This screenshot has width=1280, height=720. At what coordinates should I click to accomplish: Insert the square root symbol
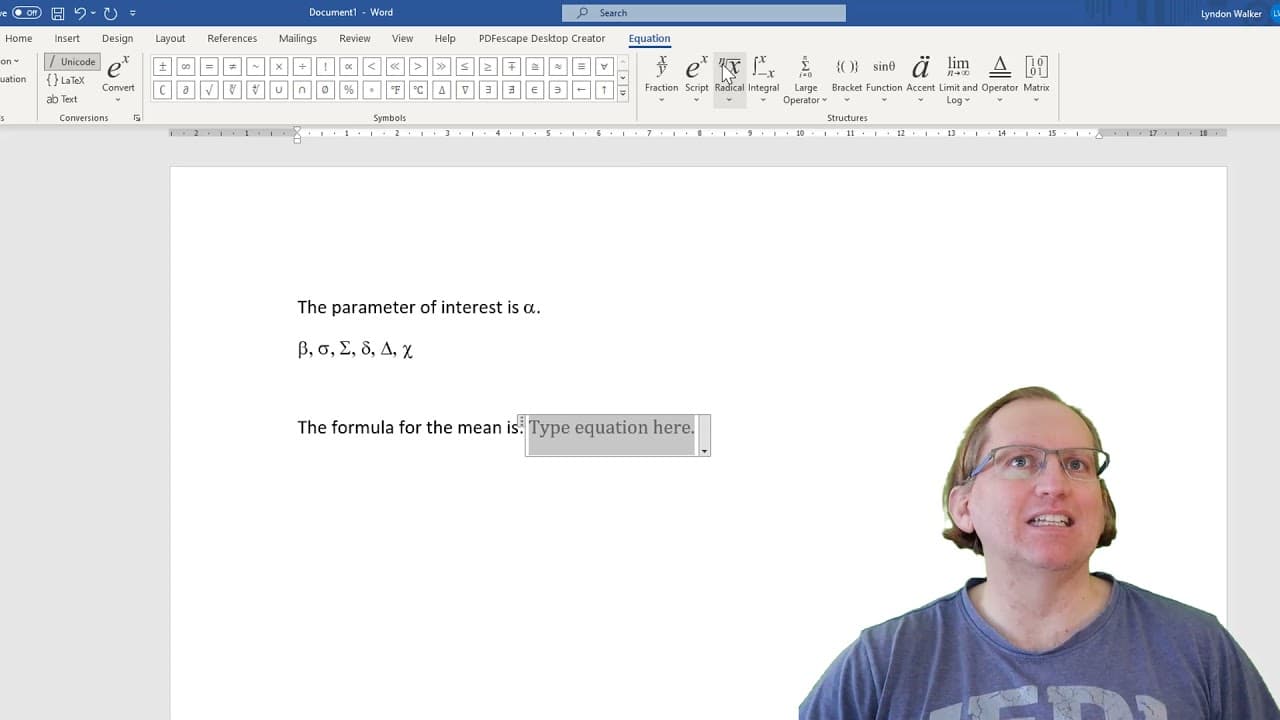(208, 90)
